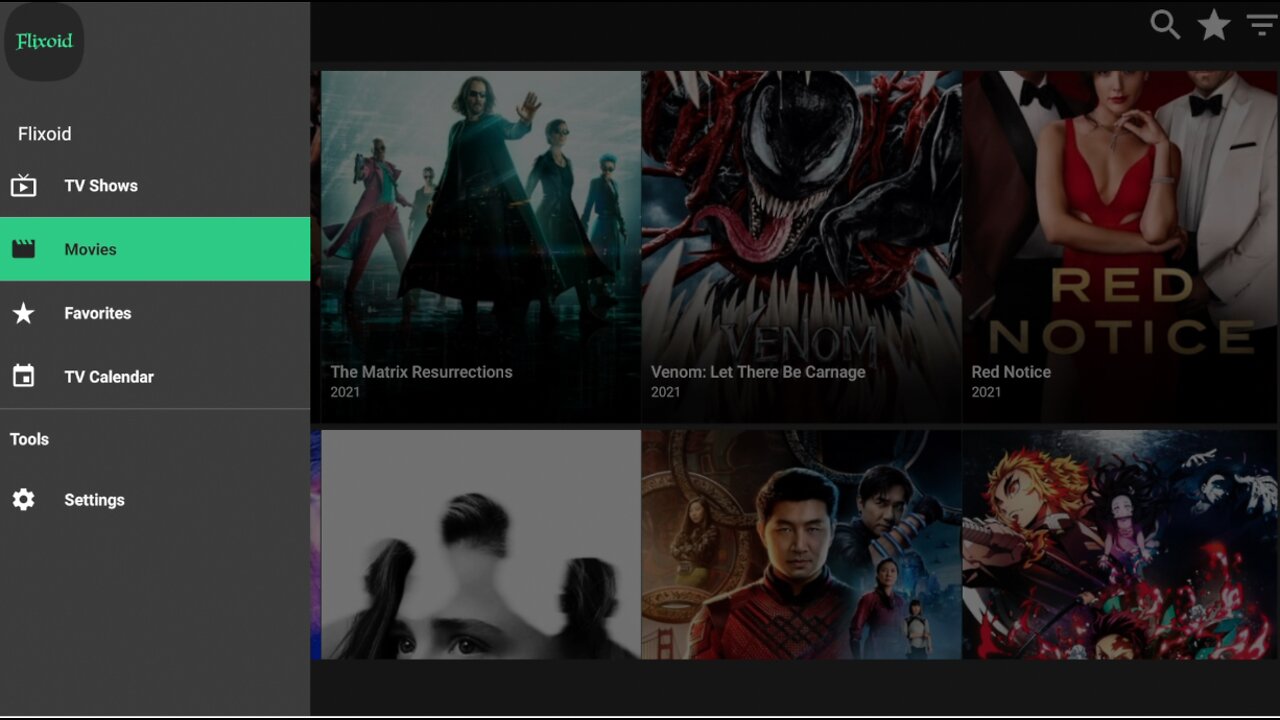Open the TV Shows menu item
This screenshot has height=720, width=1280.
(155, 186)
